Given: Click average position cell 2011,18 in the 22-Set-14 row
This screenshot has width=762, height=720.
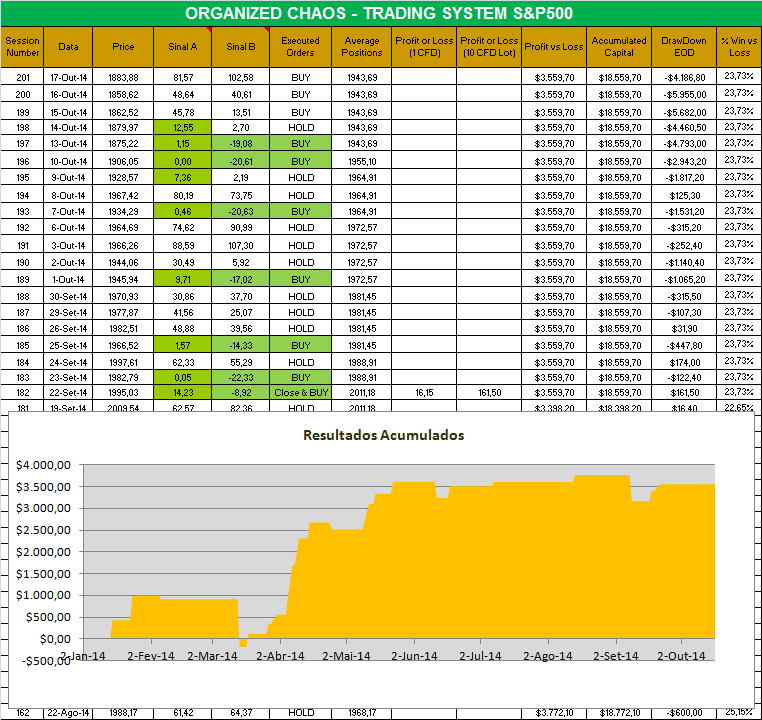Looking at the screenshot, I should click(x=362, y=393).
